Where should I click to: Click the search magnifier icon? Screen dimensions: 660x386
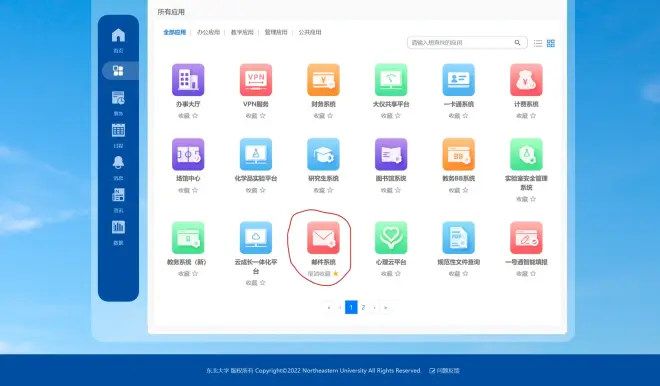click(x=517, y=43)
